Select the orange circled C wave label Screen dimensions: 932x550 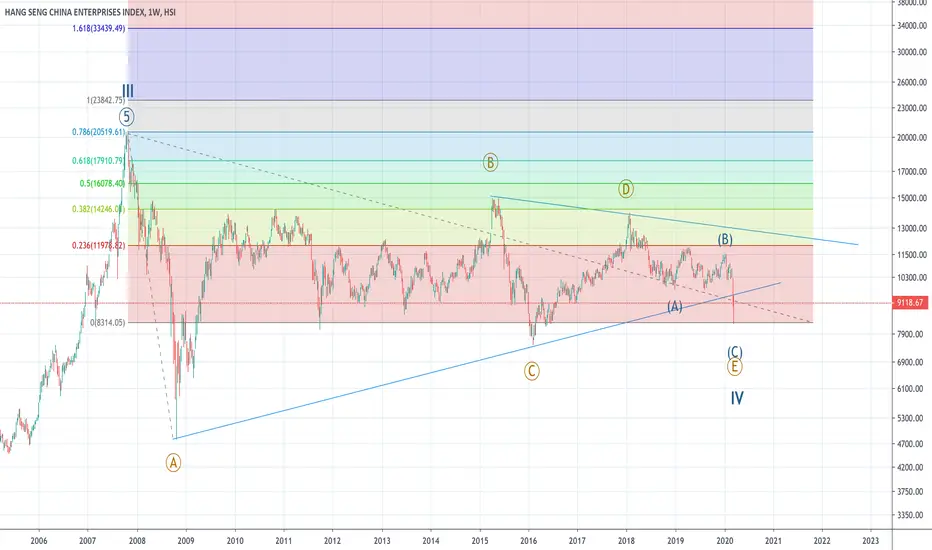coord(531,371)
